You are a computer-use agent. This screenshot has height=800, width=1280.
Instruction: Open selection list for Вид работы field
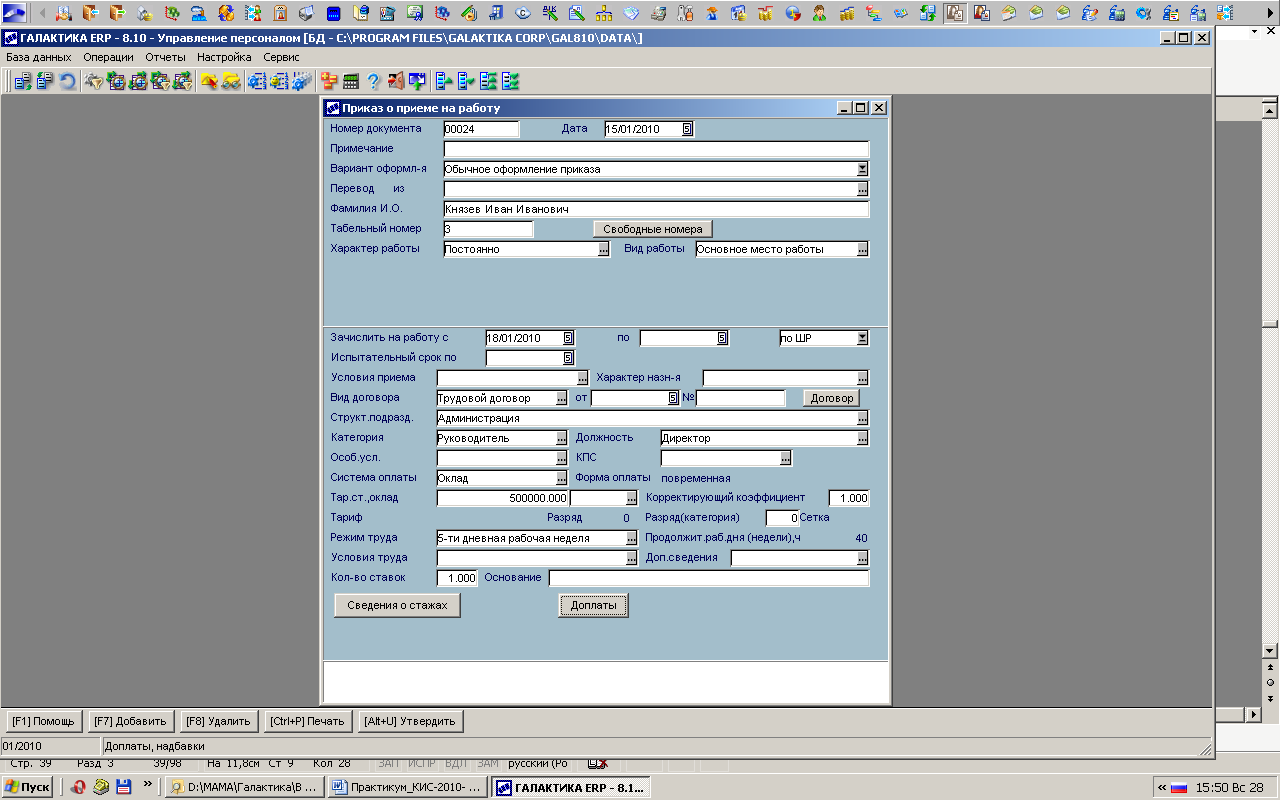[862, 249]
